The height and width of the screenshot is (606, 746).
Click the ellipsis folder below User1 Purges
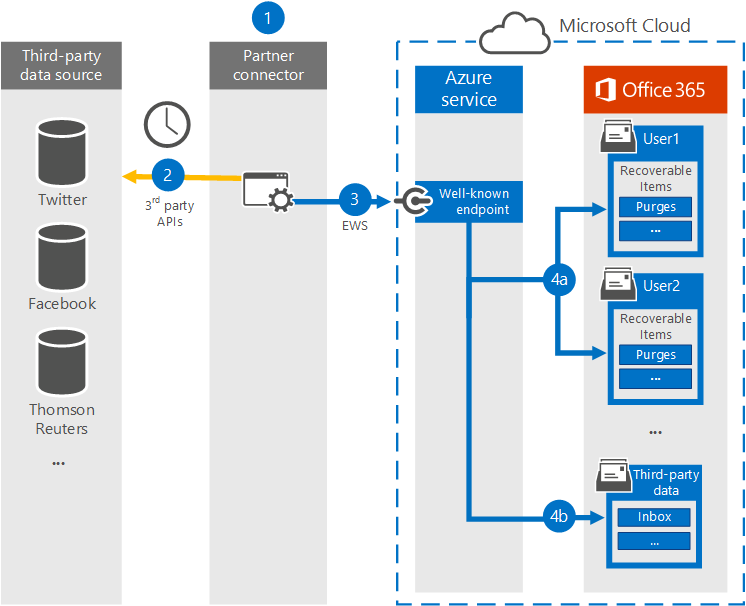coord(655,231)
